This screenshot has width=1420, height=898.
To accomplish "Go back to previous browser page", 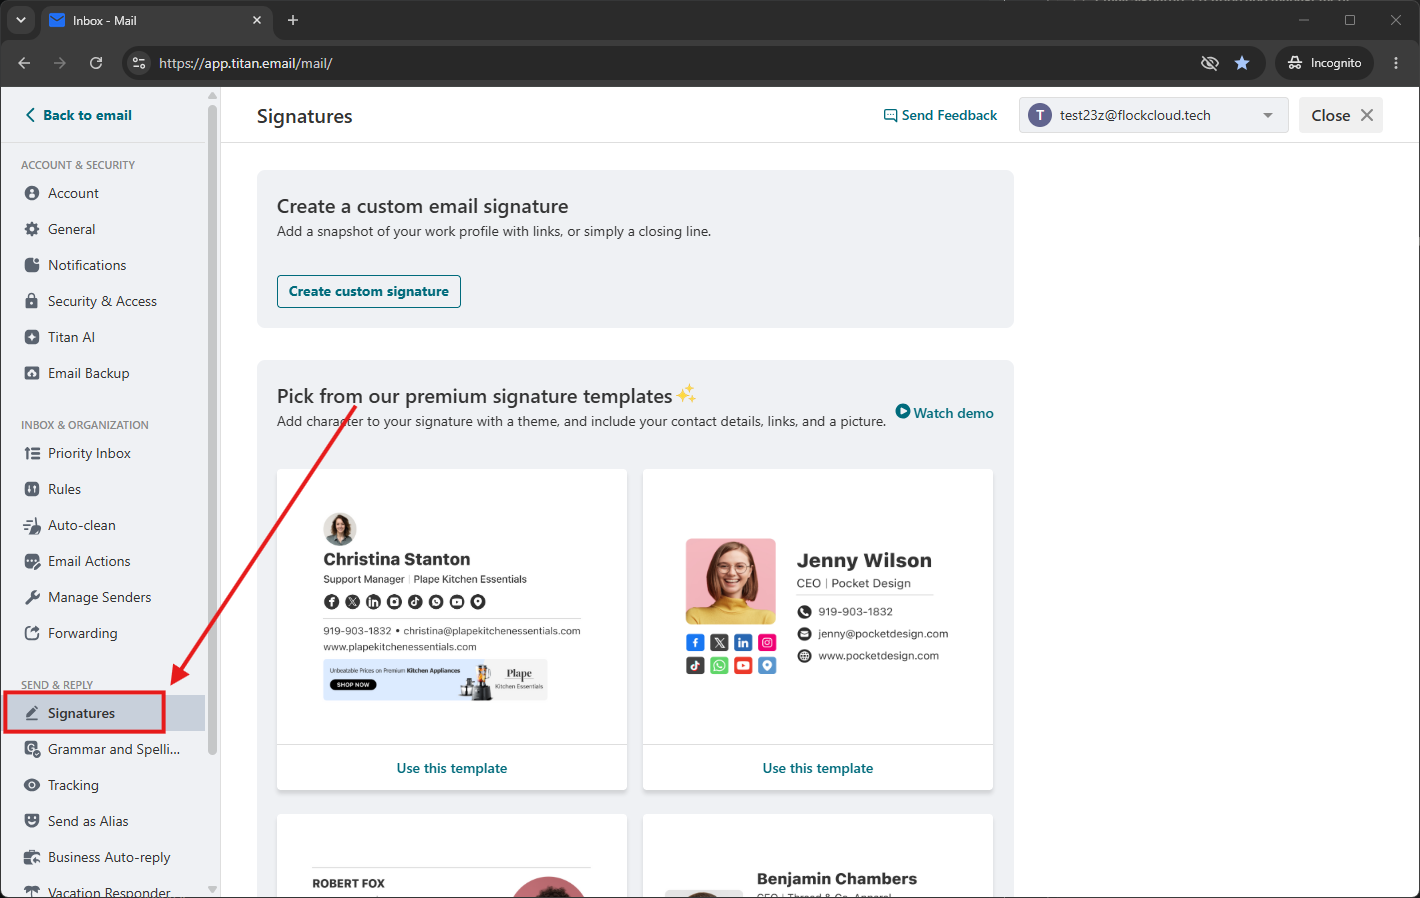I will pos(24,63).
